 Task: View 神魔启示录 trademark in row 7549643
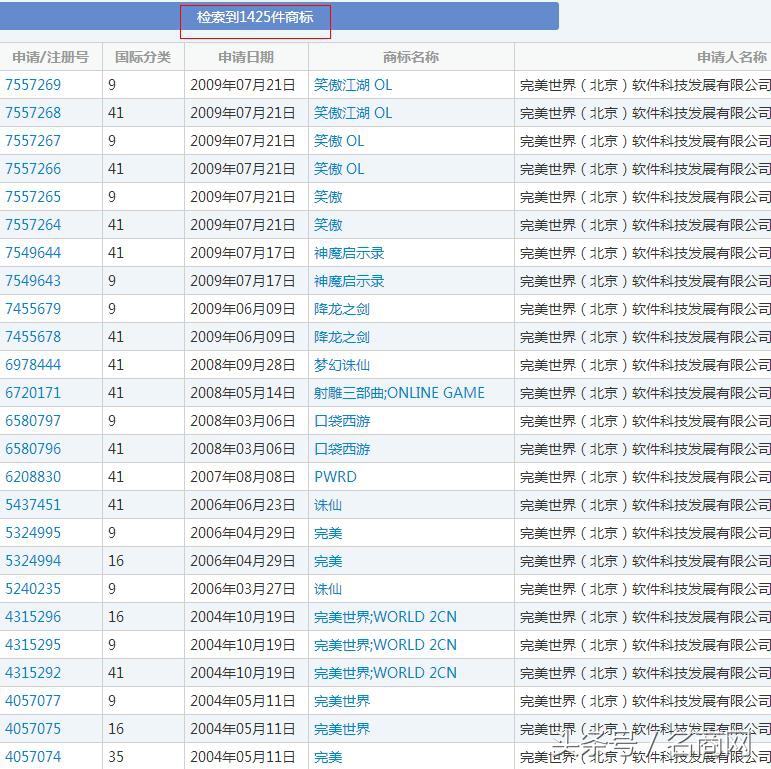(x=349, y=281)
